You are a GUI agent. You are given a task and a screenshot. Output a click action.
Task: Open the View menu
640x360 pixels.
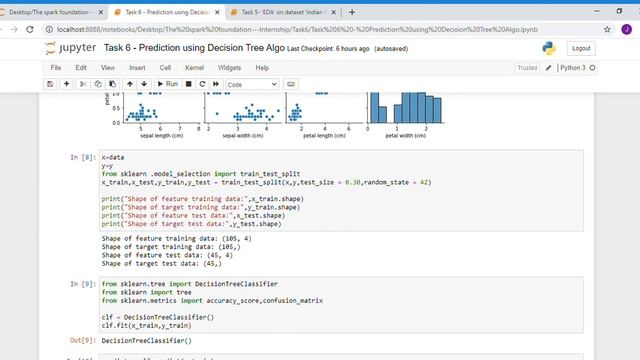(108, 68)
